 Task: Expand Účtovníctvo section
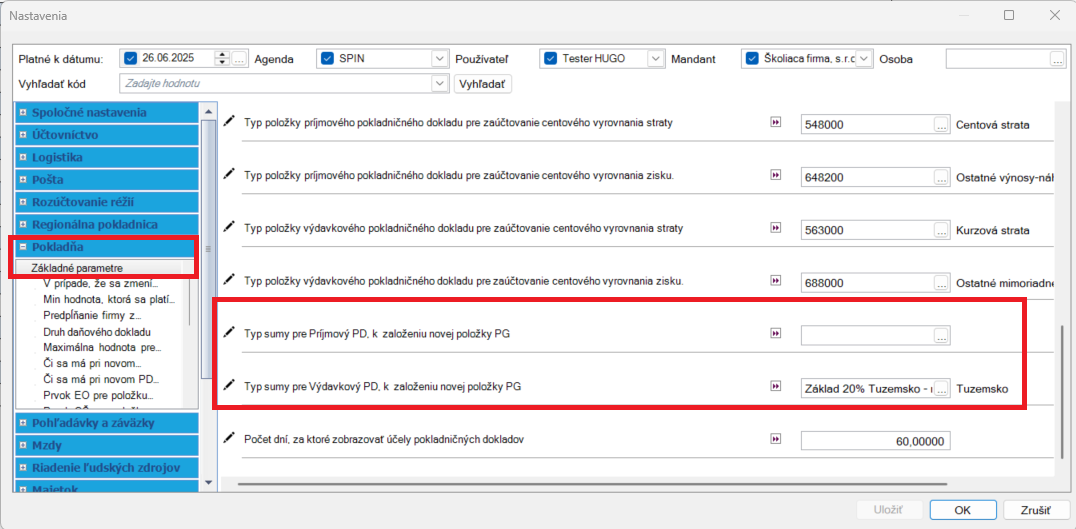tap(23, 135)
